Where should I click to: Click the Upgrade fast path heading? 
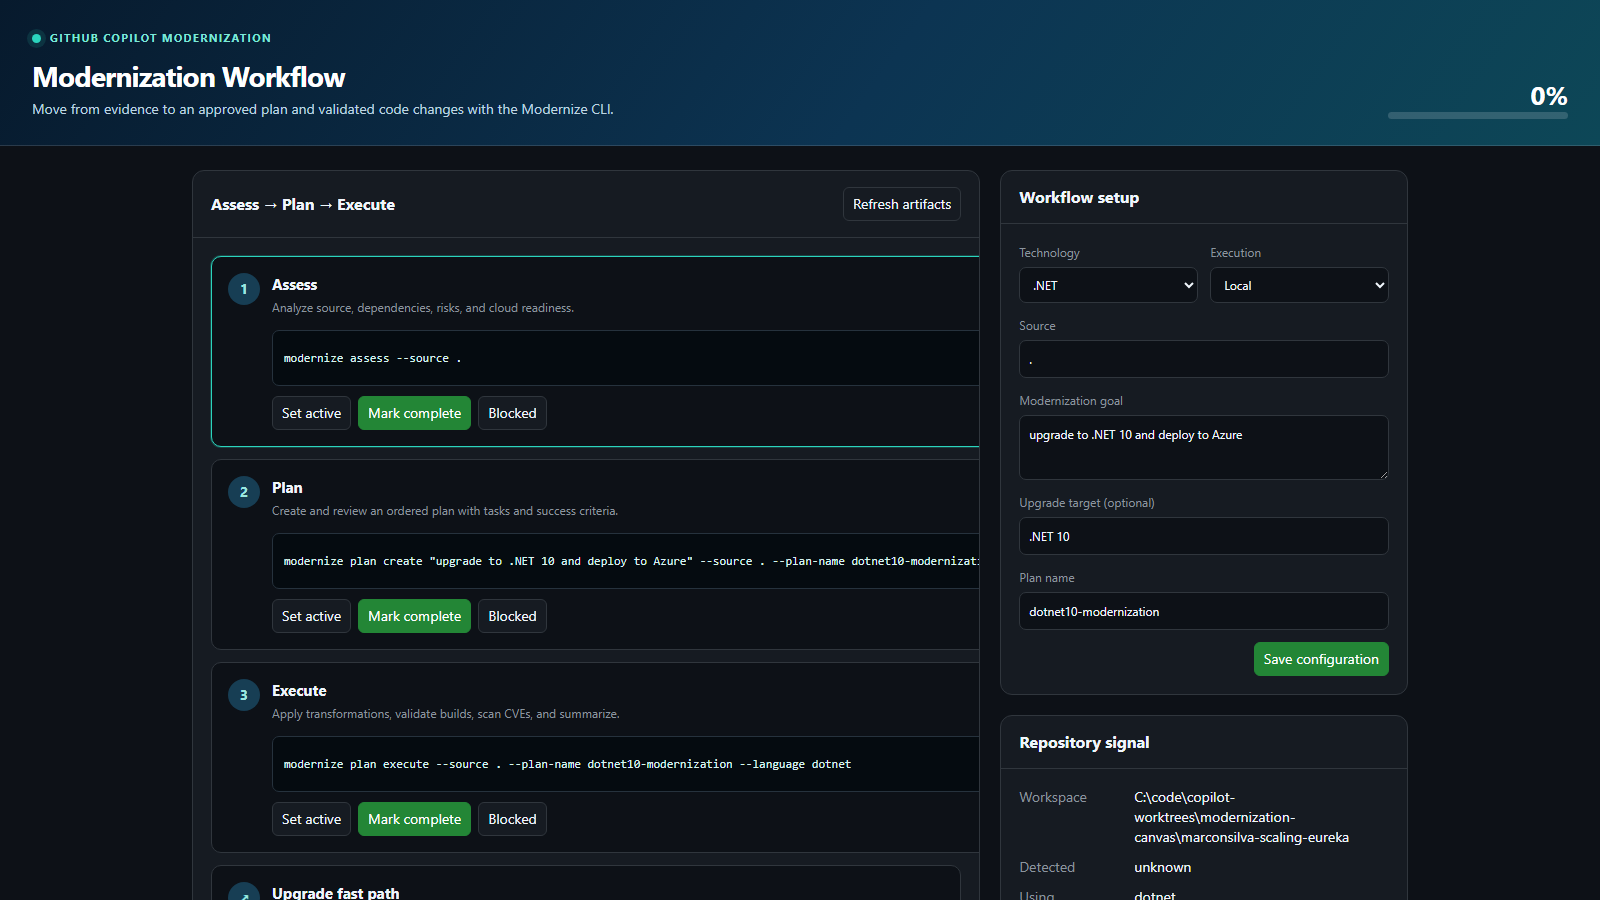coord(336,893)
